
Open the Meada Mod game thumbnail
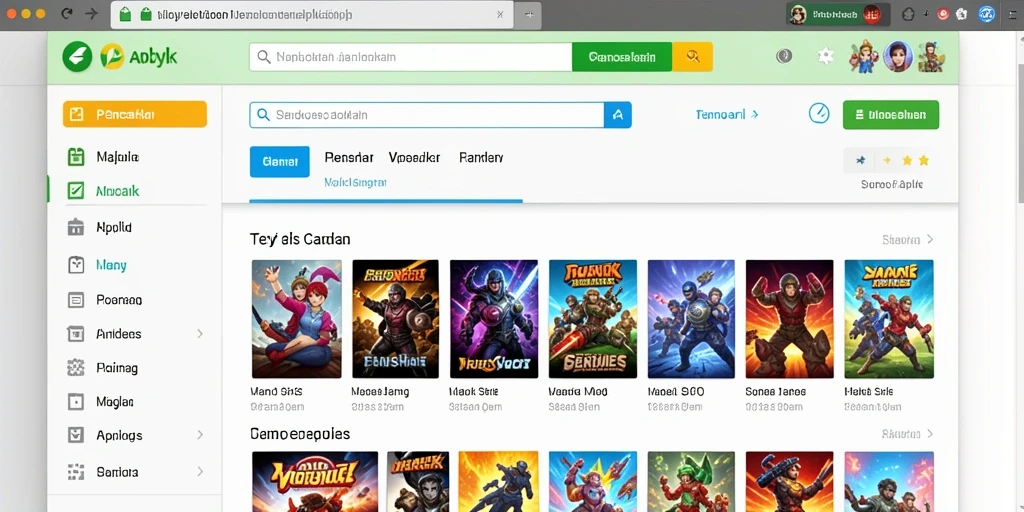592,319
